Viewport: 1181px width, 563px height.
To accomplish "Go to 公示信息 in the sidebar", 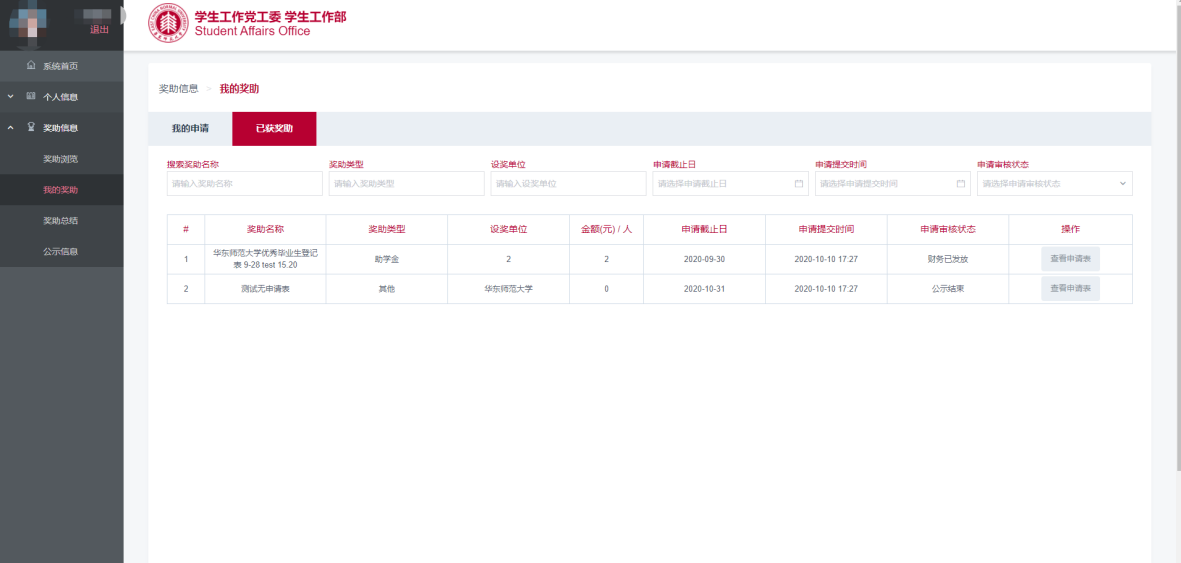I will 60,252.
